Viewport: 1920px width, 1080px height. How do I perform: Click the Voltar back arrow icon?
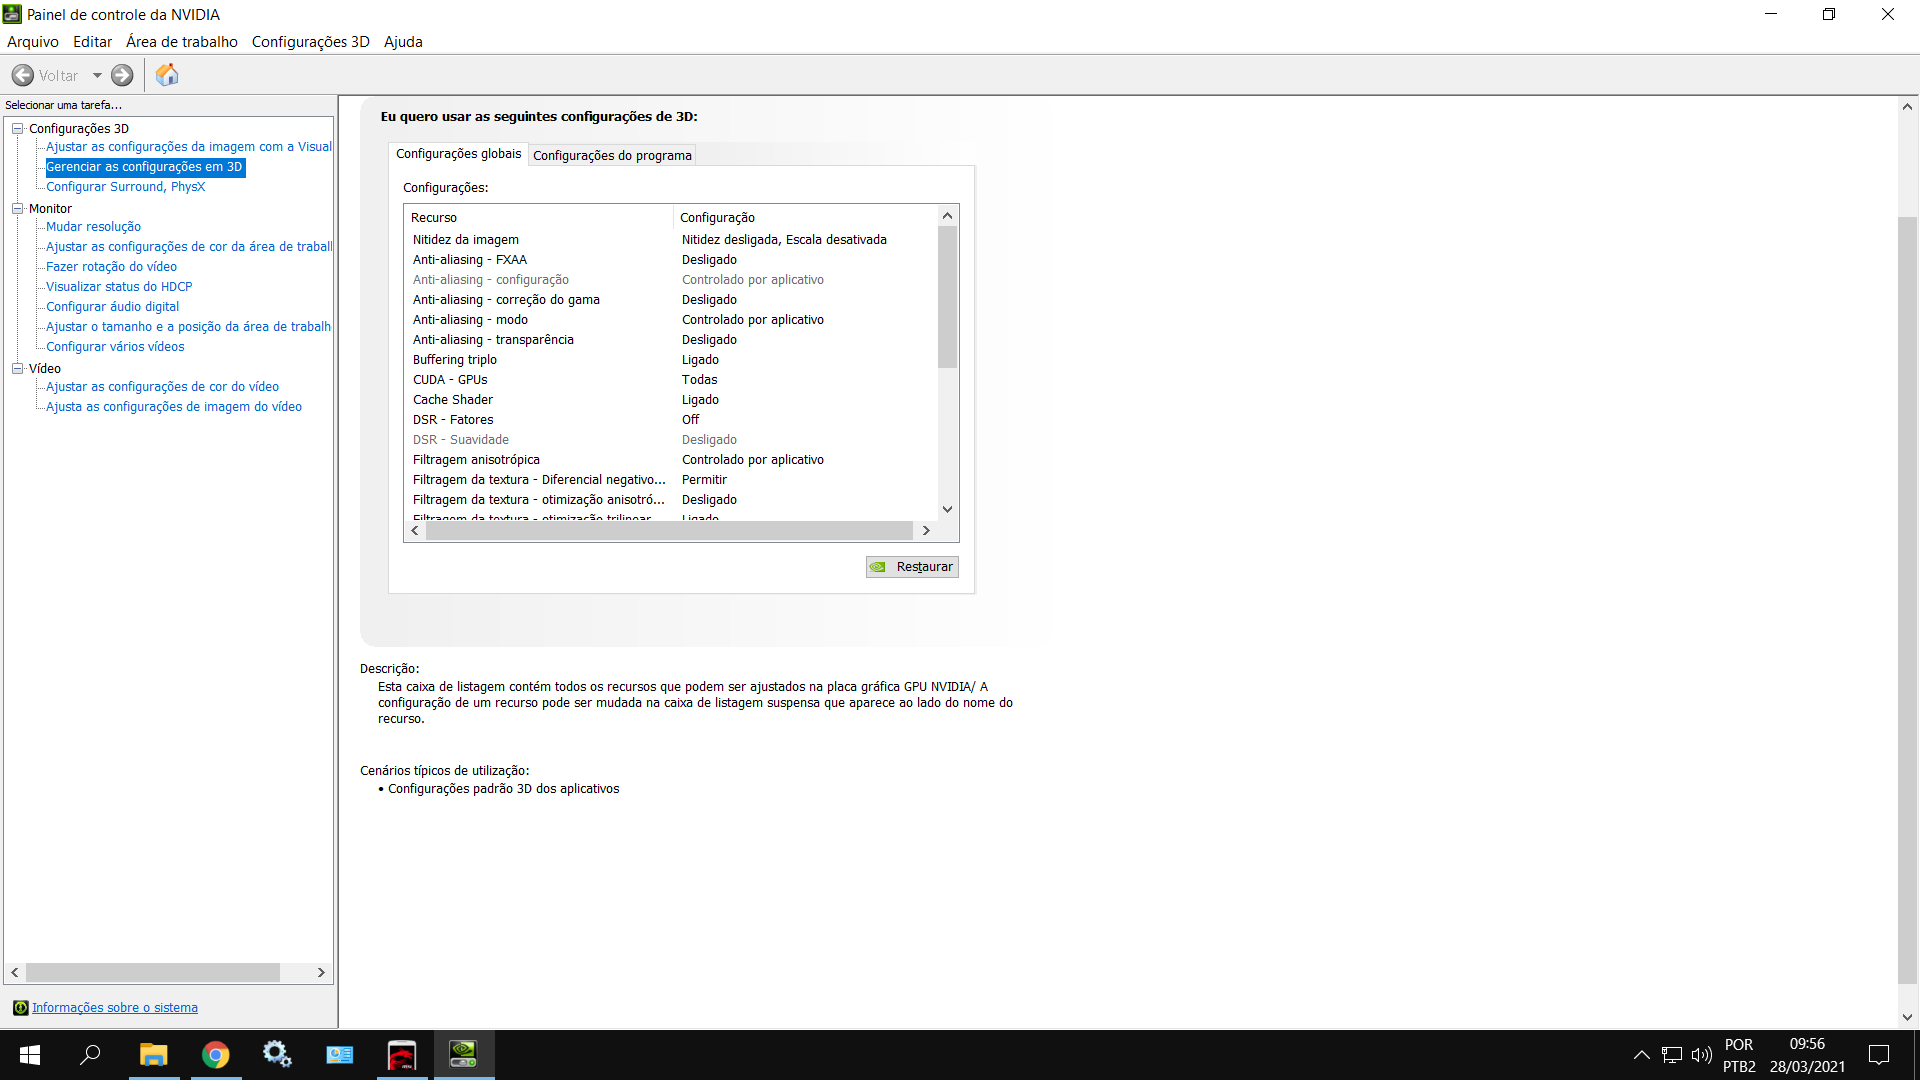22,75
